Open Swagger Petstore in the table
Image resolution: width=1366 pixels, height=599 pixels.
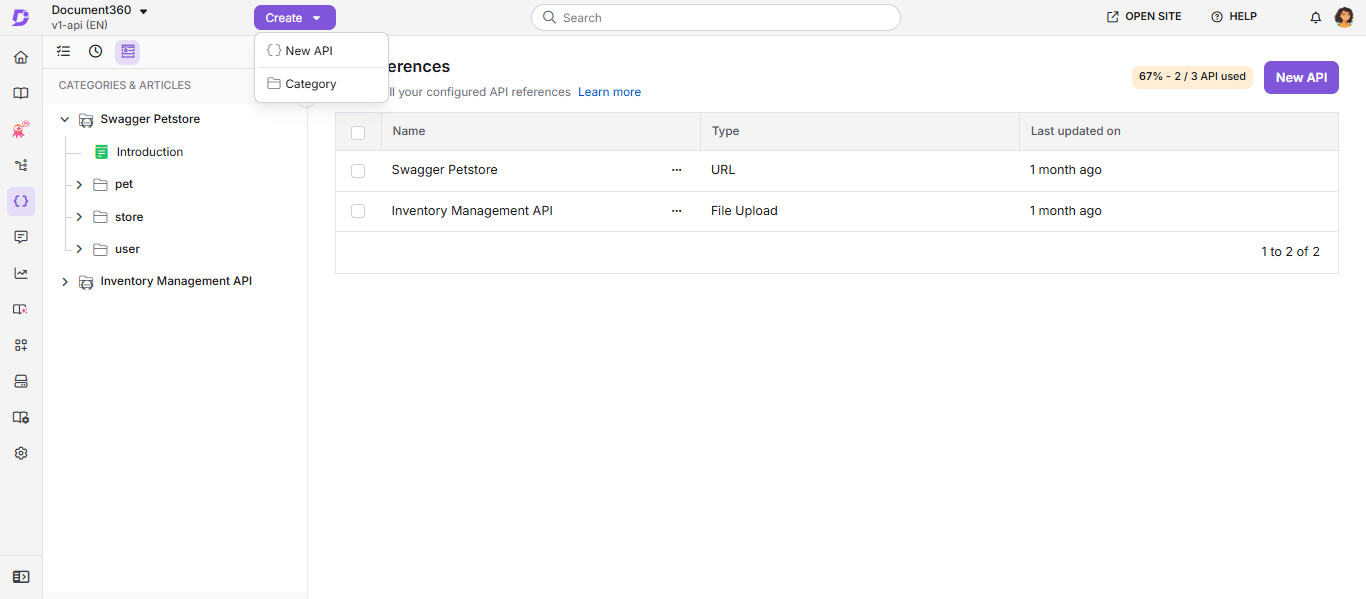(444, 170)
